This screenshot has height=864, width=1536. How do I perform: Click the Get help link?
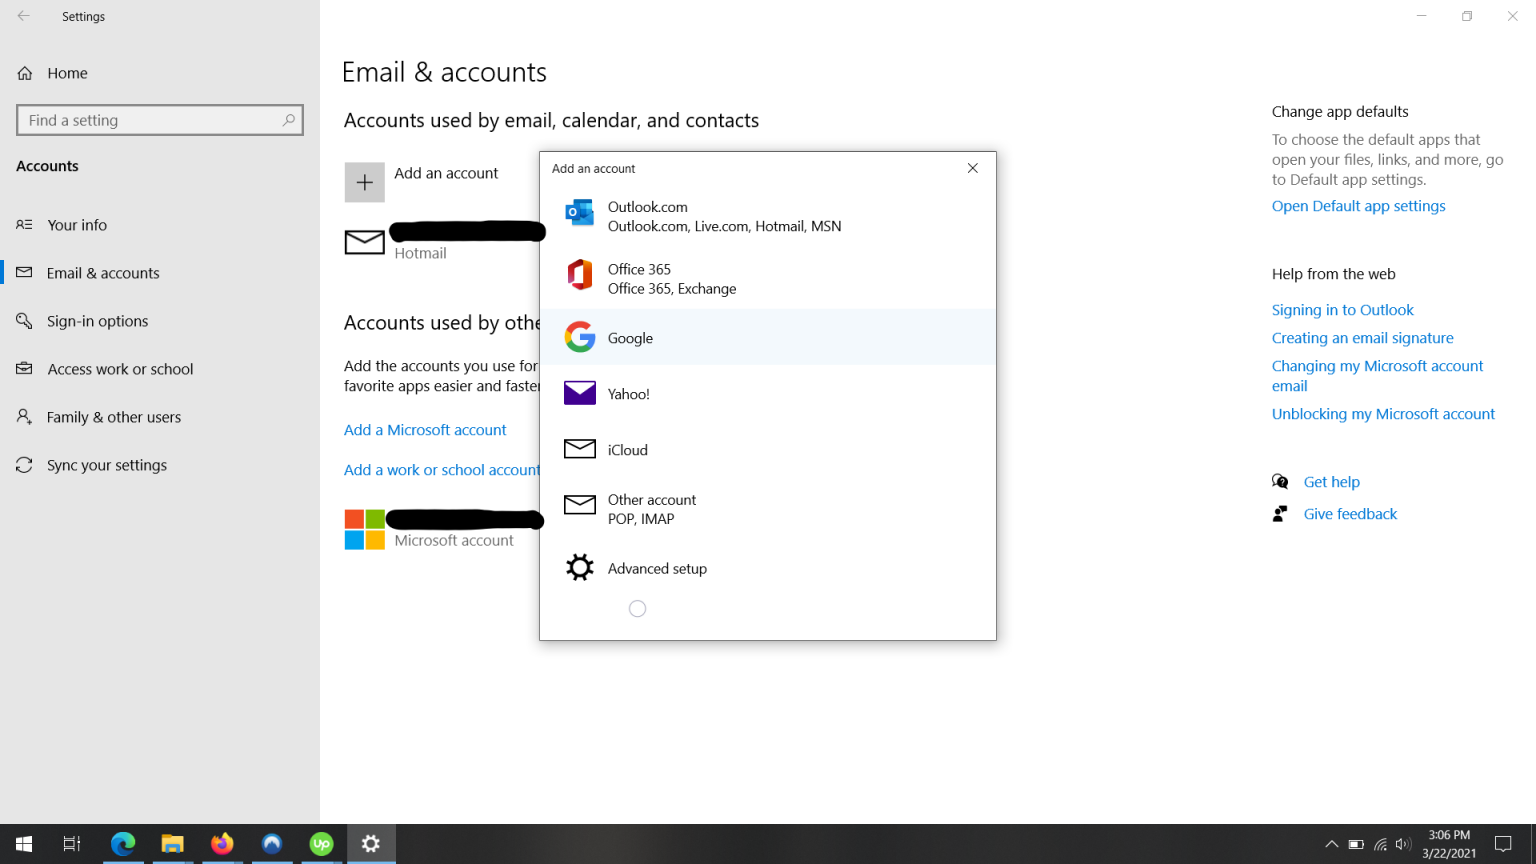[x=1331, y=482]
